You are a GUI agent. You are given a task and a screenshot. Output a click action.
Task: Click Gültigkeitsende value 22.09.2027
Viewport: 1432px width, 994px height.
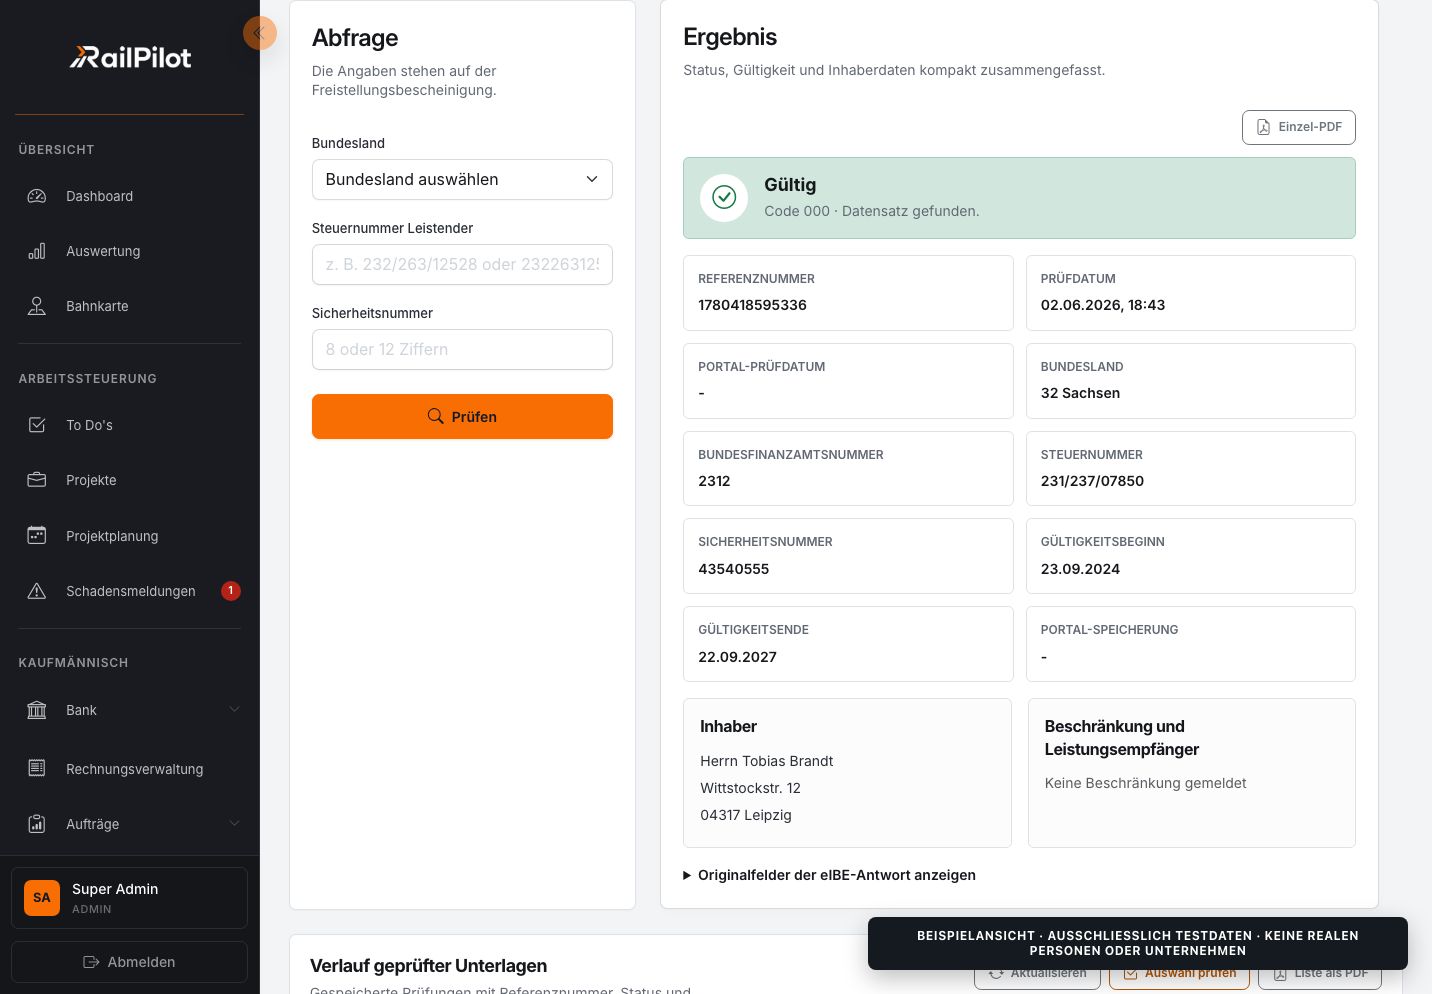coord(737,657)
